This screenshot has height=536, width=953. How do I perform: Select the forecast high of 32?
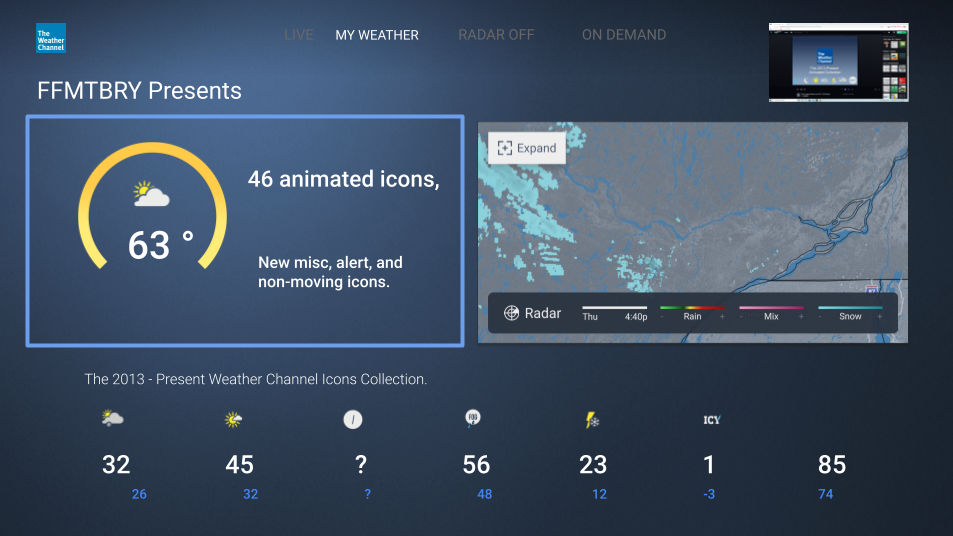tap(116, 465)
